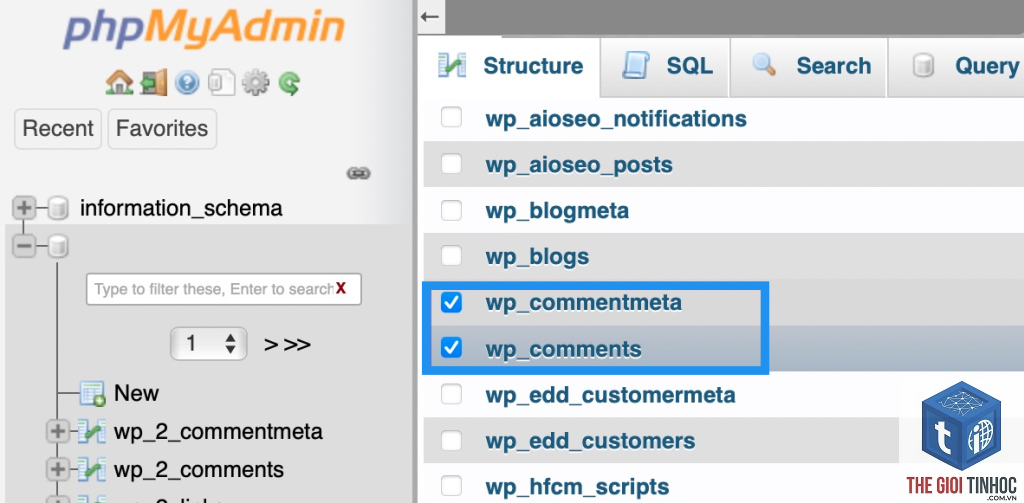Click the Search magnifier icon
This screenshot has height=503, width=1024.
[763, 64]
